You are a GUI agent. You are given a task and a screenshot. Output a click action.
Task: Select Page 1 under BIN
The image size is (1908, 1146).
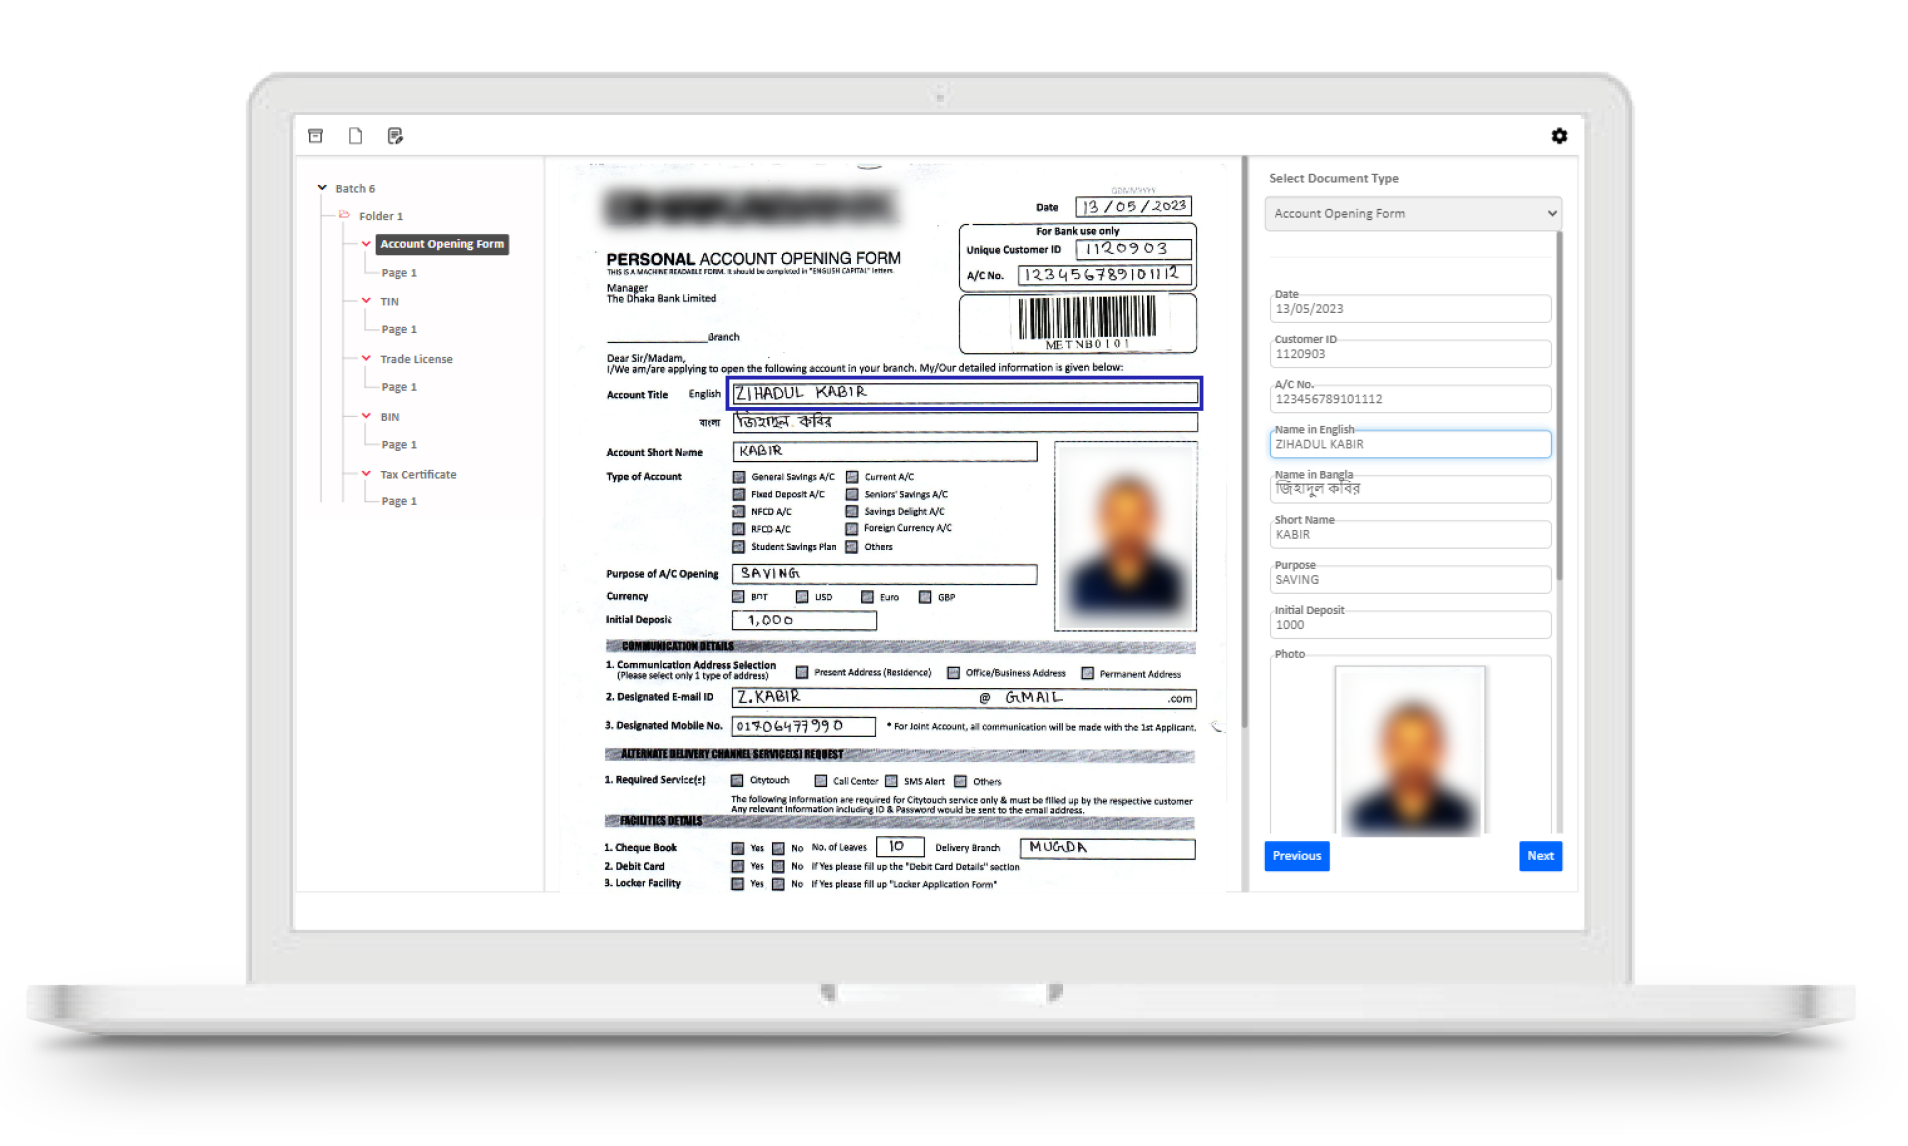[x=399, y=445]
